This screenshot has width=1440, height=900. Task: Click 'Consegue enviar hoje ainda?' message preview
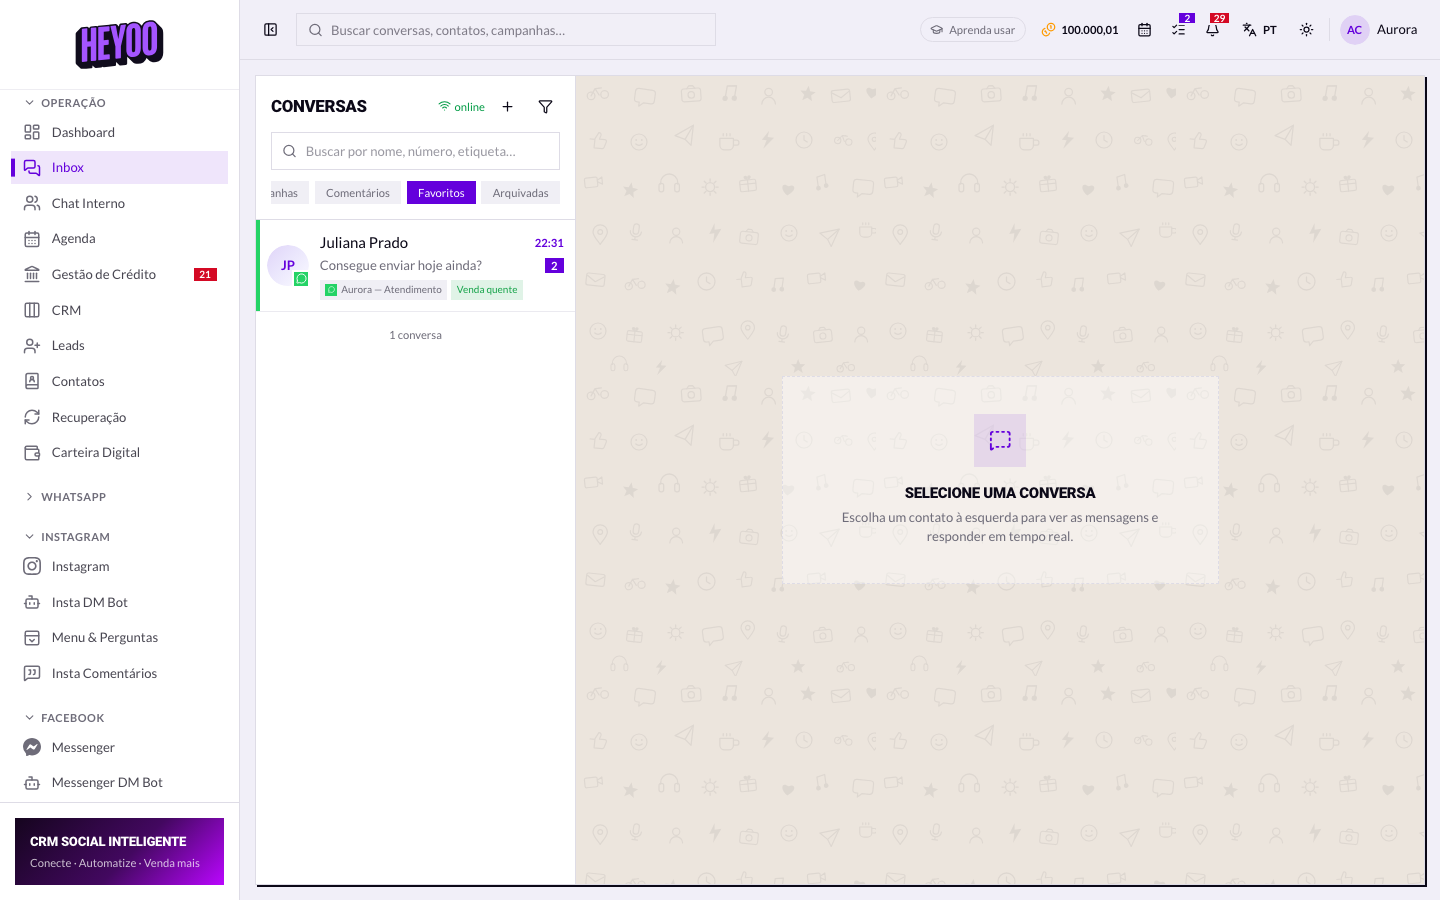401,265
